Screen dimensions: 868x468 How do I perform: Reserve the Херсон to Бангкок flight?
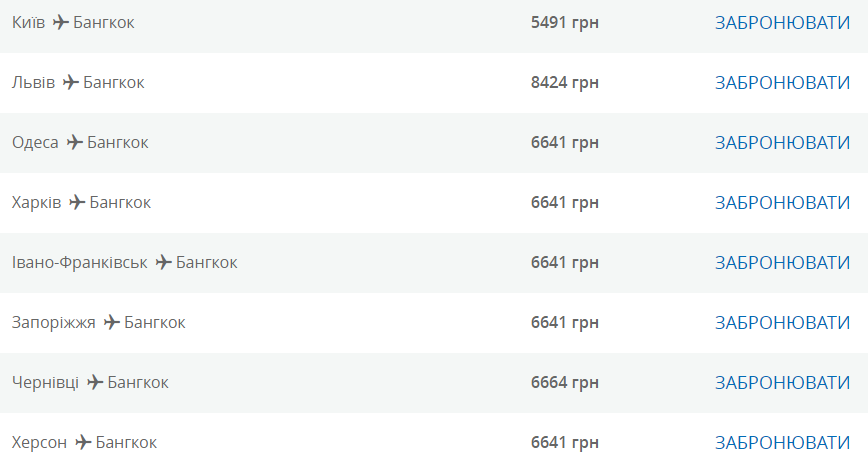[x=782, y=442]
